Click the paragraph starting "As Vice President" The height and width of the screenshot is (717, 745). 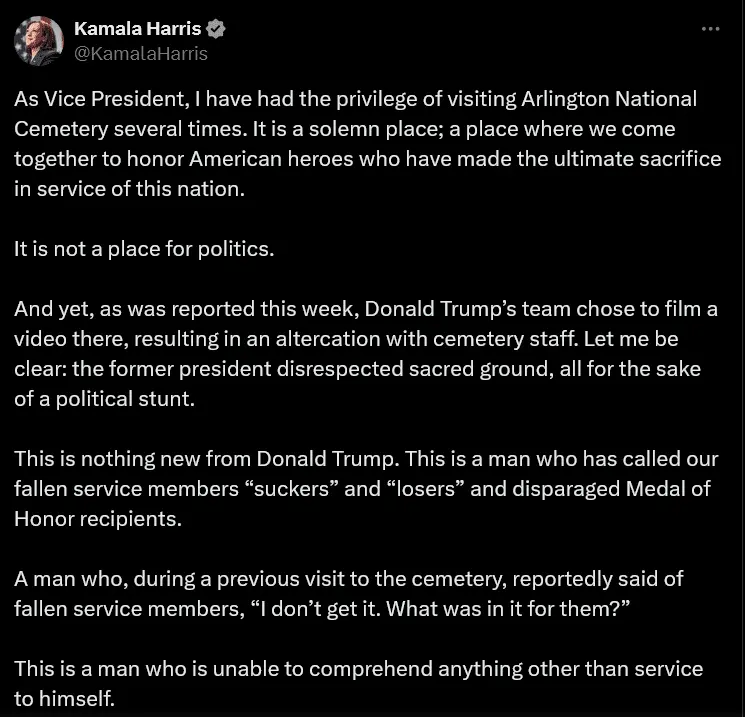pyautogui.click(x=367, y=144)
